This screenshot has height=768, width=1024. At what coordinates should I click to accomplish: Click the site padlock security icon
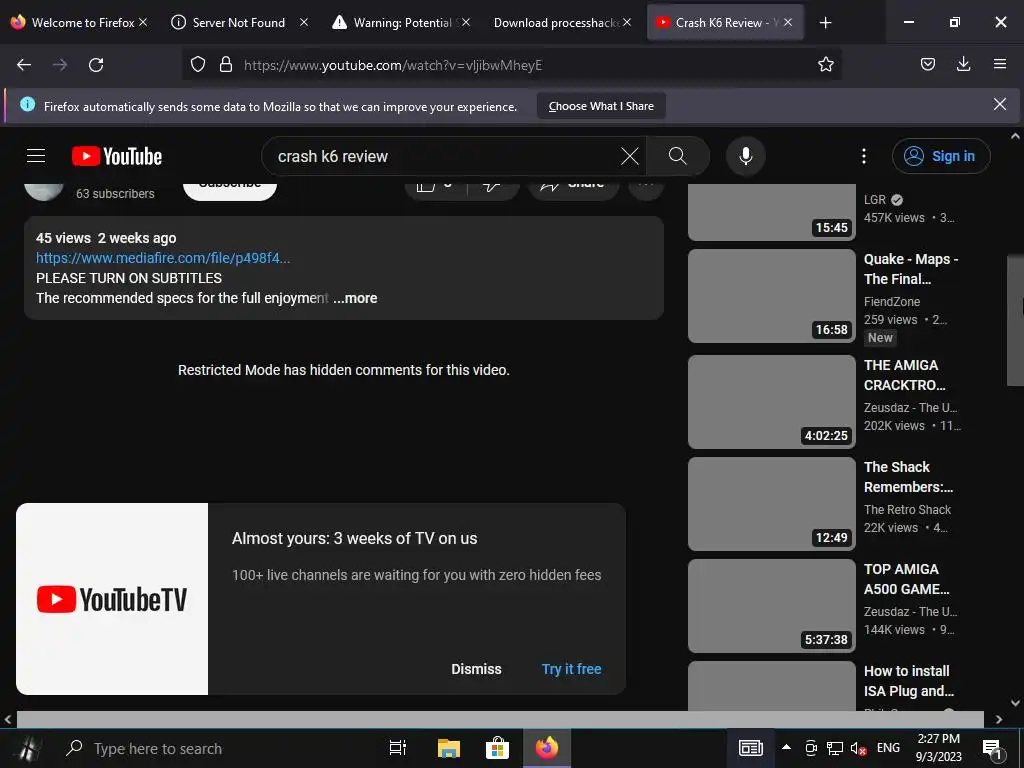click(x=226, y=65)
